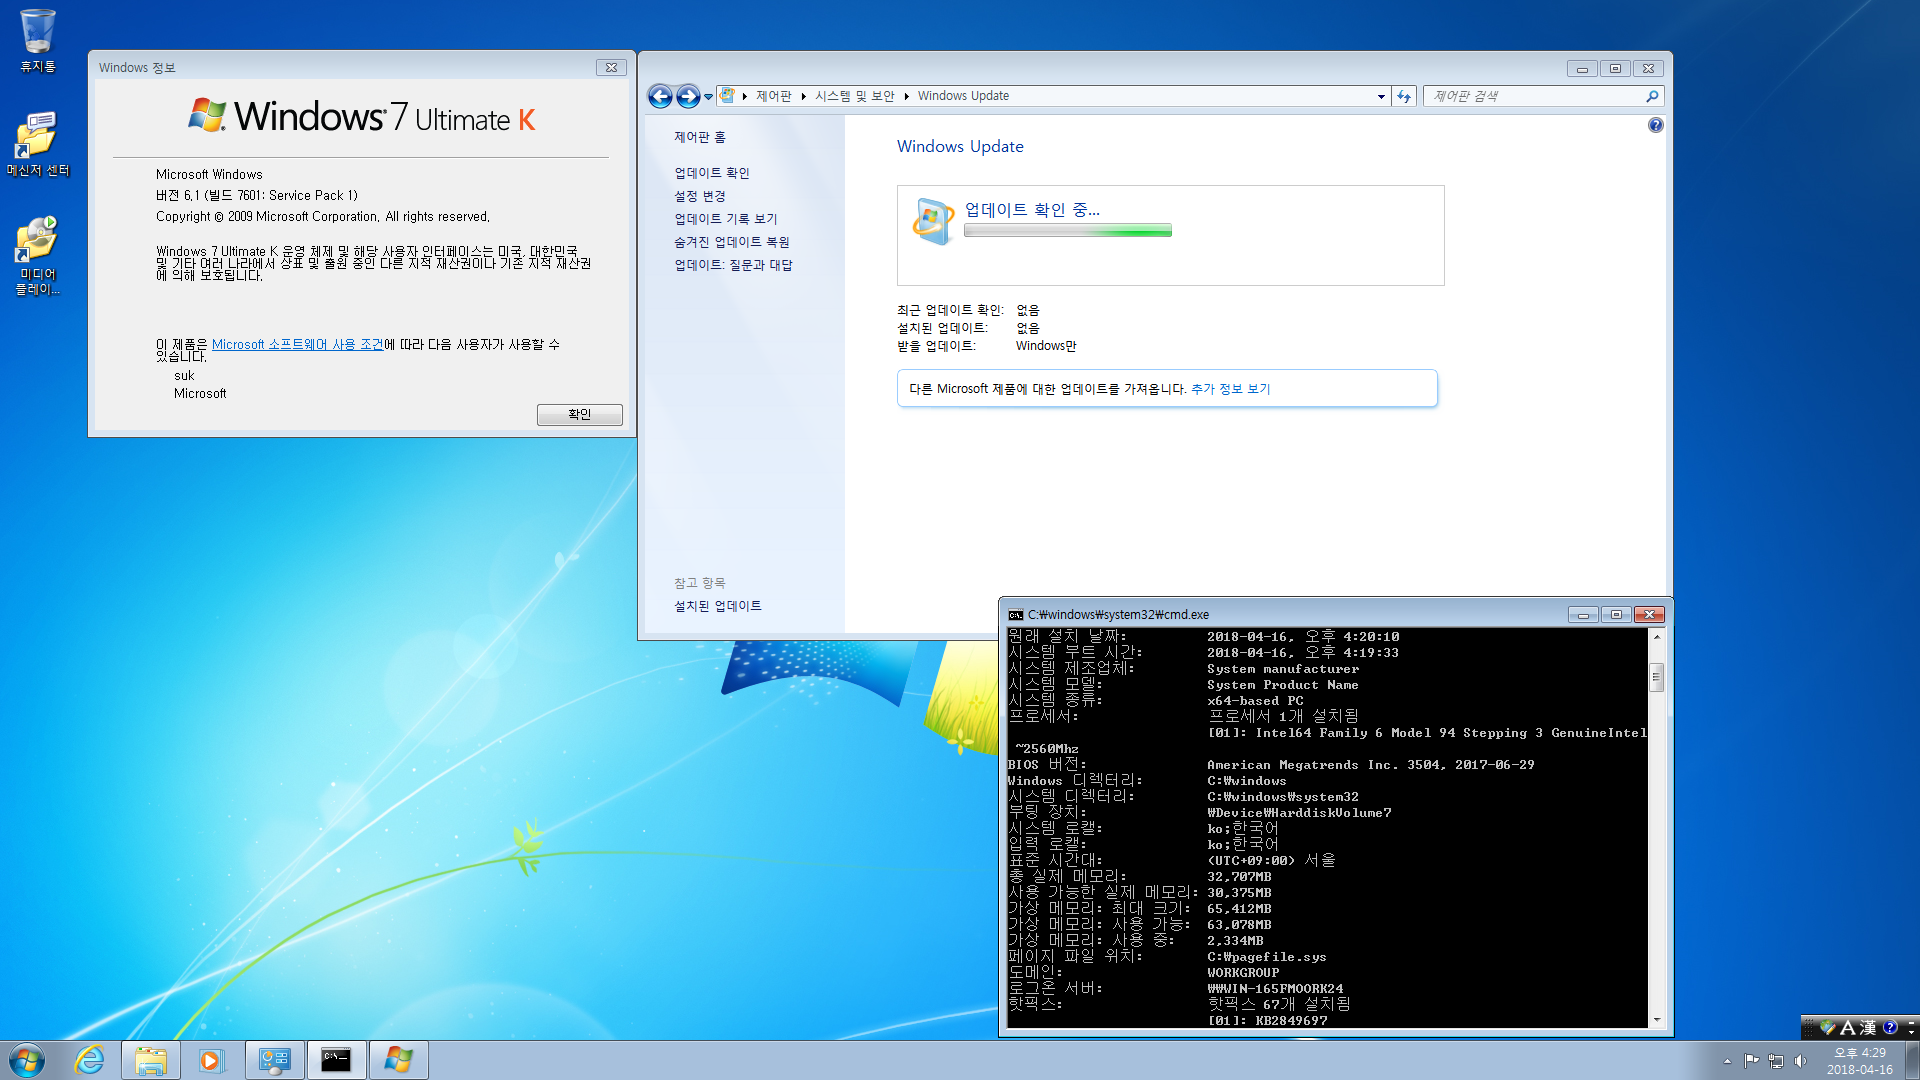Open network tray icon

coord(1776,1061)
